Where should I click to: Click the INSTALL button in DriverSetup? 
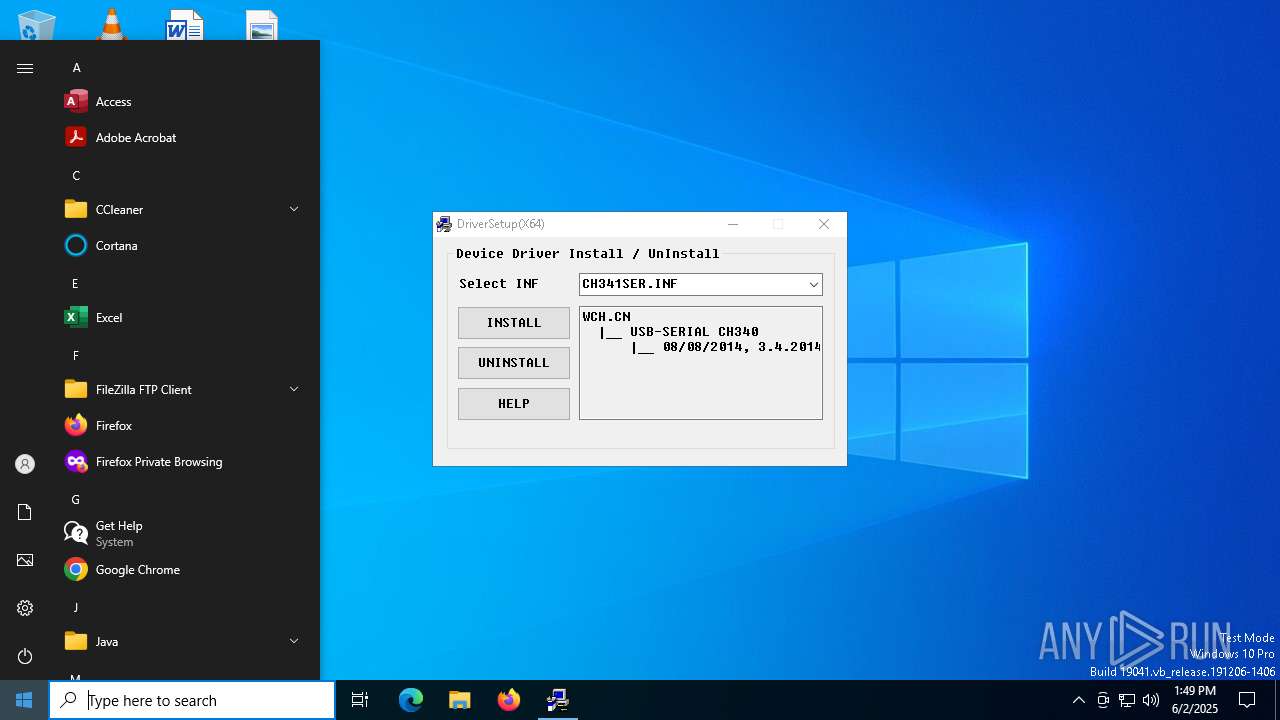(x=513, y=323)
